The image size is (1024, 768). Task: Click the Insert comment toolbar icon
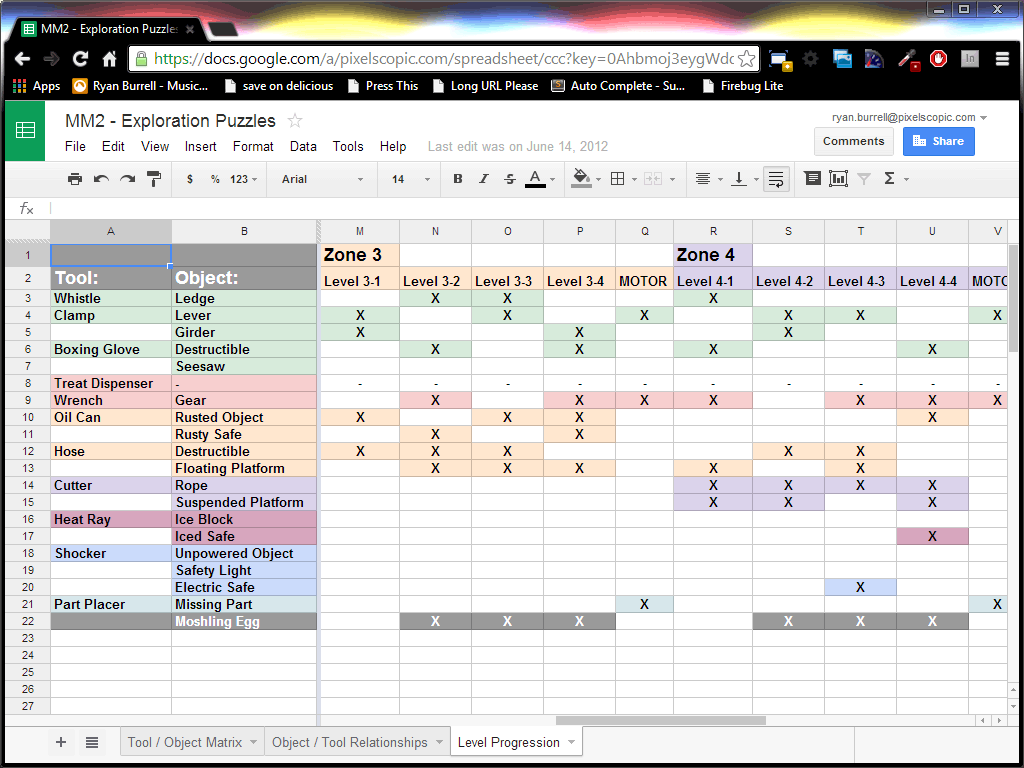(x=812, y=179)
